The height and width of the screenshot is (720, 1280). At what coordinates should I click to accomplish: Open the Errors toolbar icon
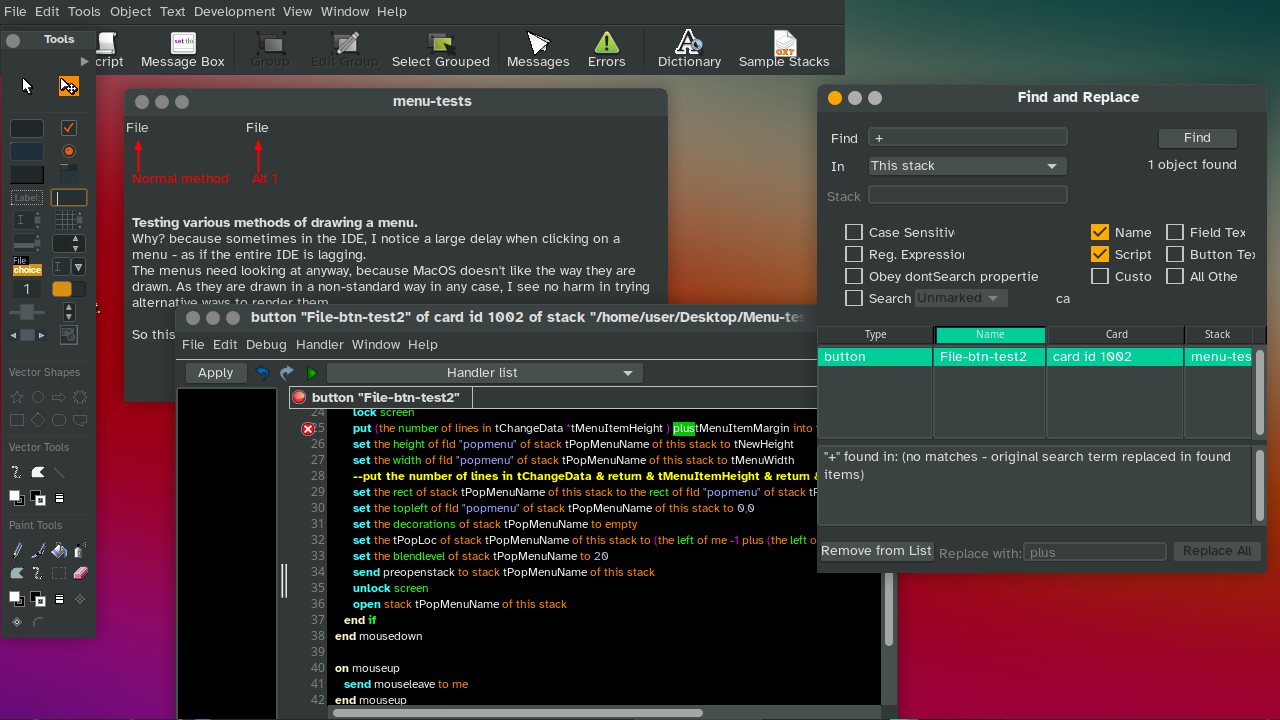(607, 50)
